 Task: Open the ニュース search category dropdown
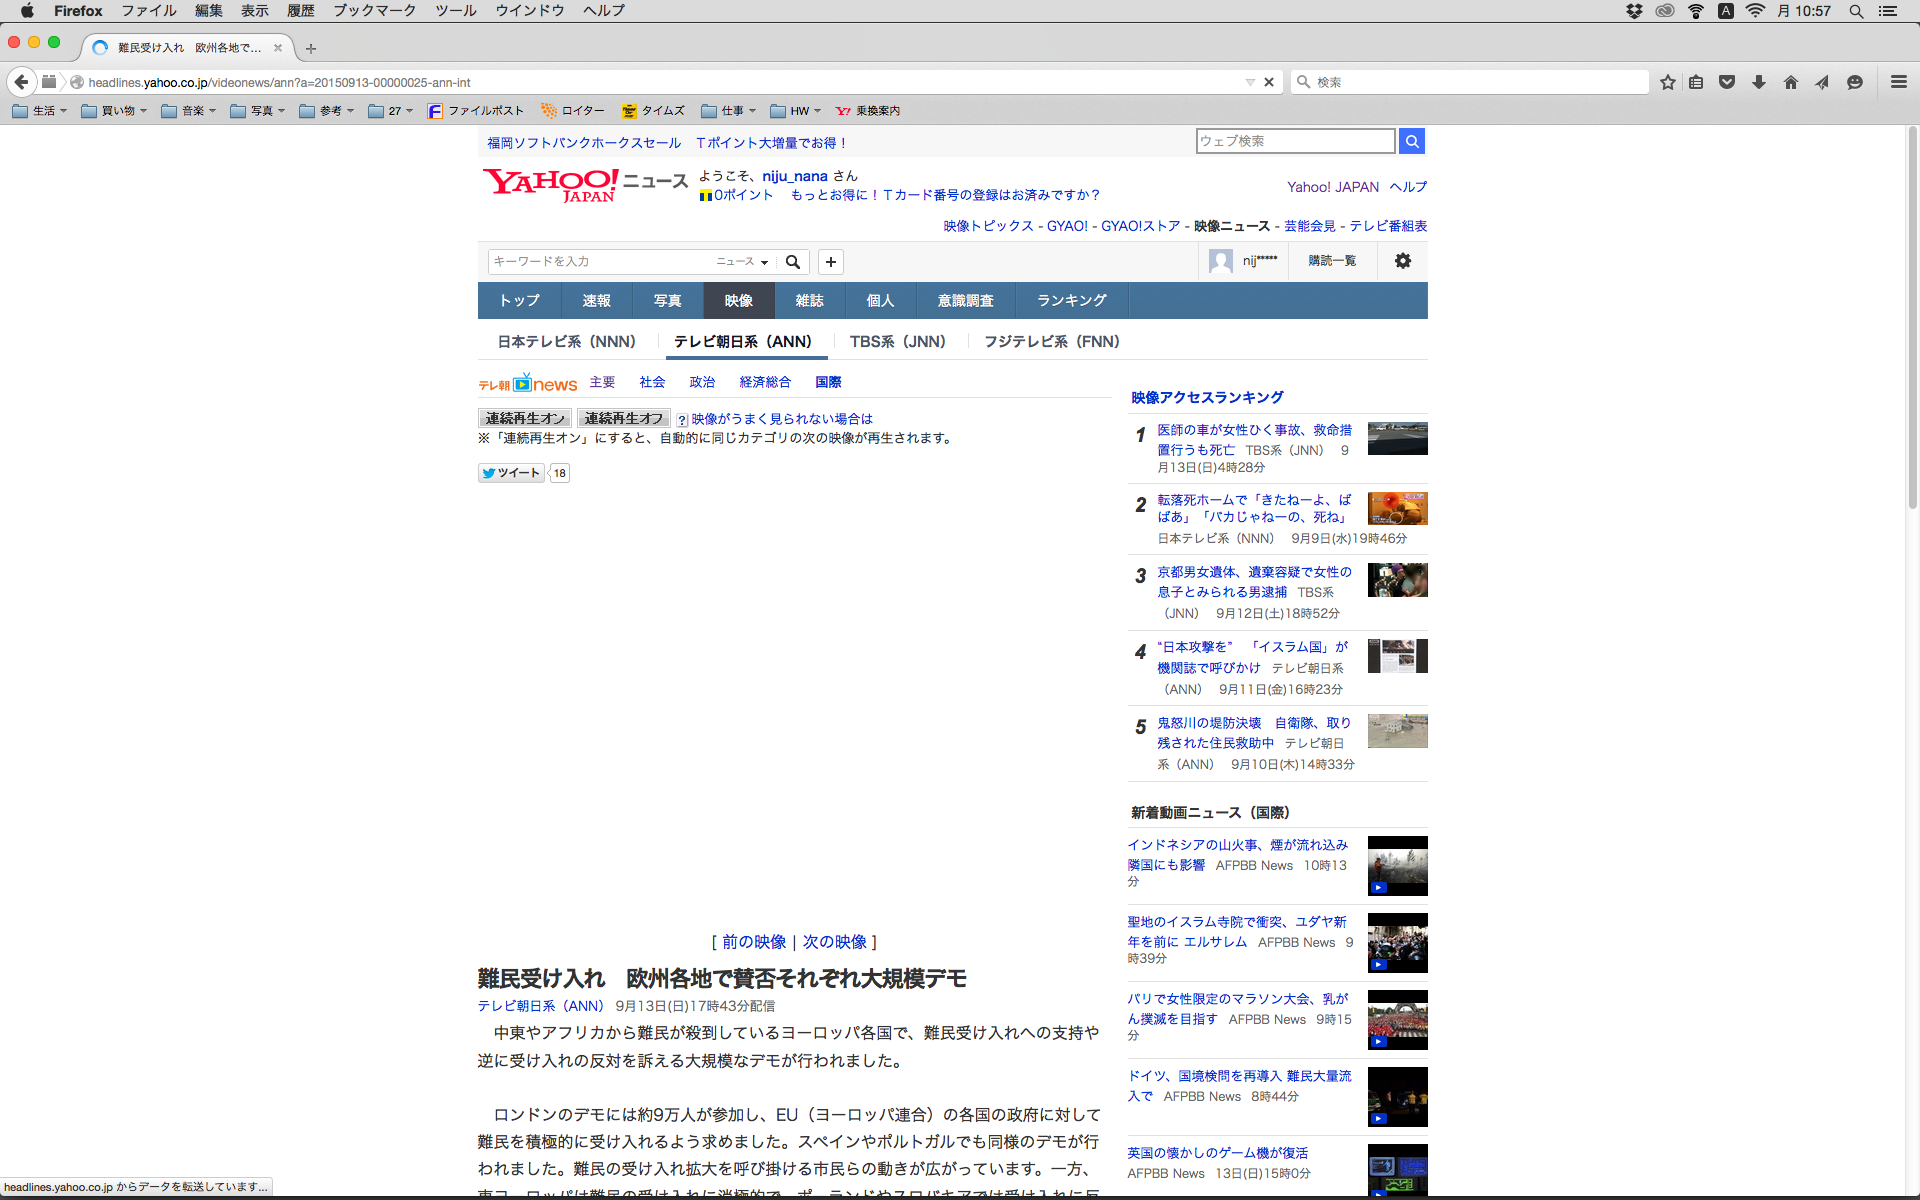point(742,262)
